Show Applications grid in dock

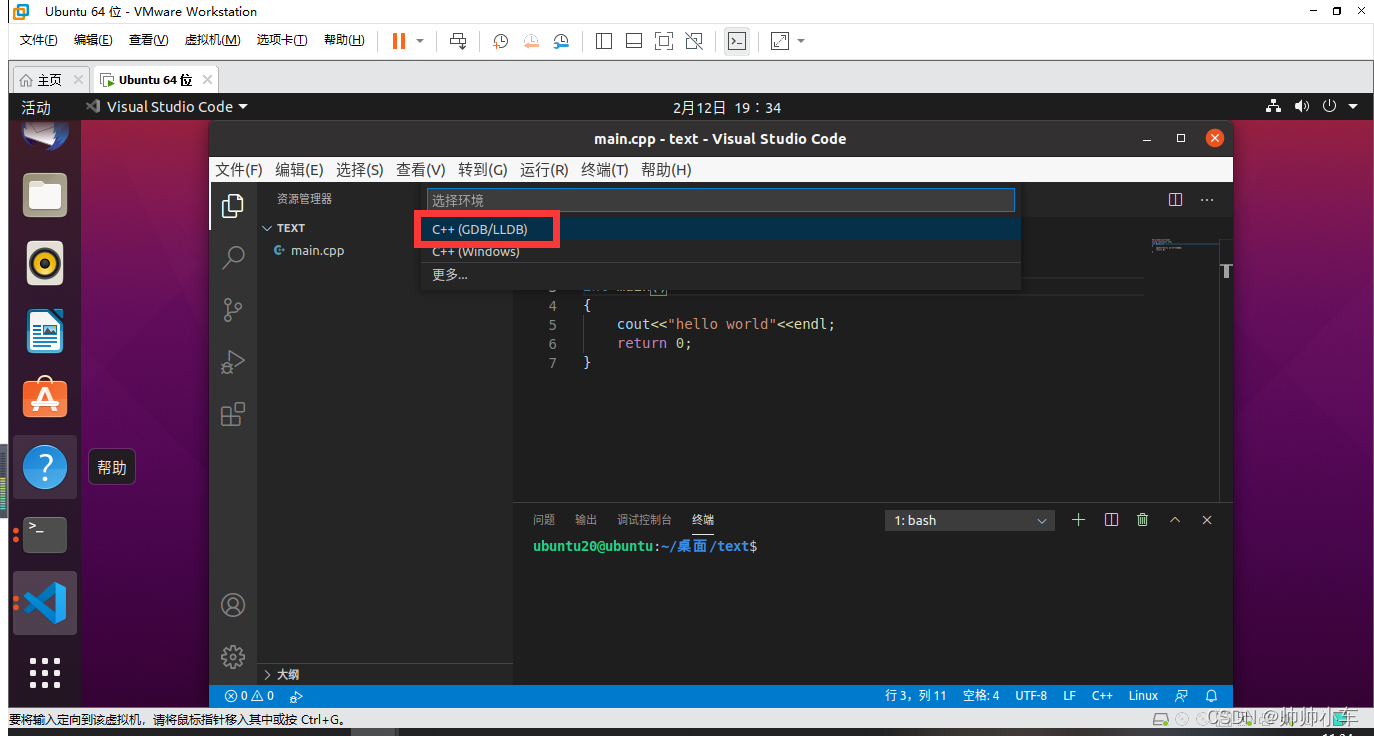click(x=45, y=672)
